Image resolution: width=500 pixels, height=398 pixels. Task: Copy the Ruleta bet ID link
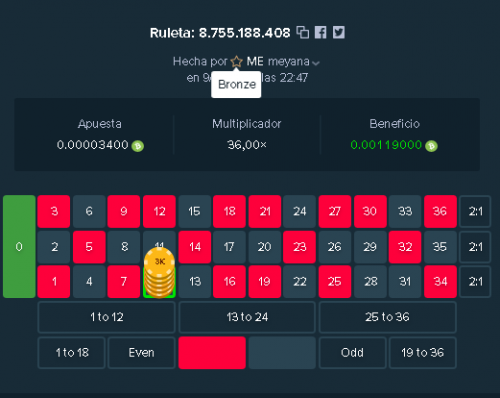303,32
